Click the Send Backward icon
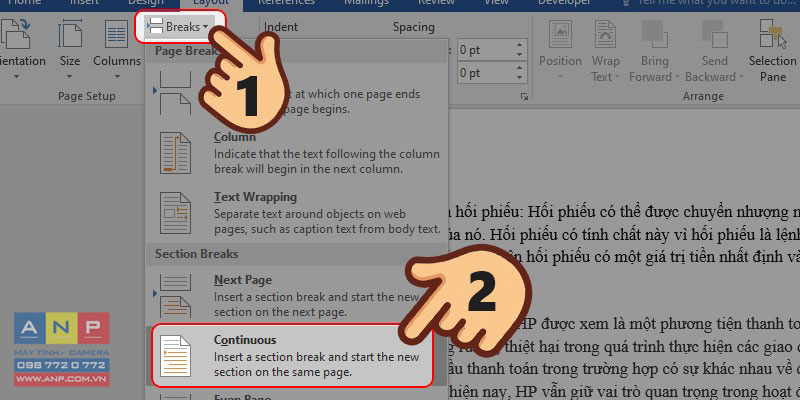This screenshot has height=400, width=800. point(714,35)
